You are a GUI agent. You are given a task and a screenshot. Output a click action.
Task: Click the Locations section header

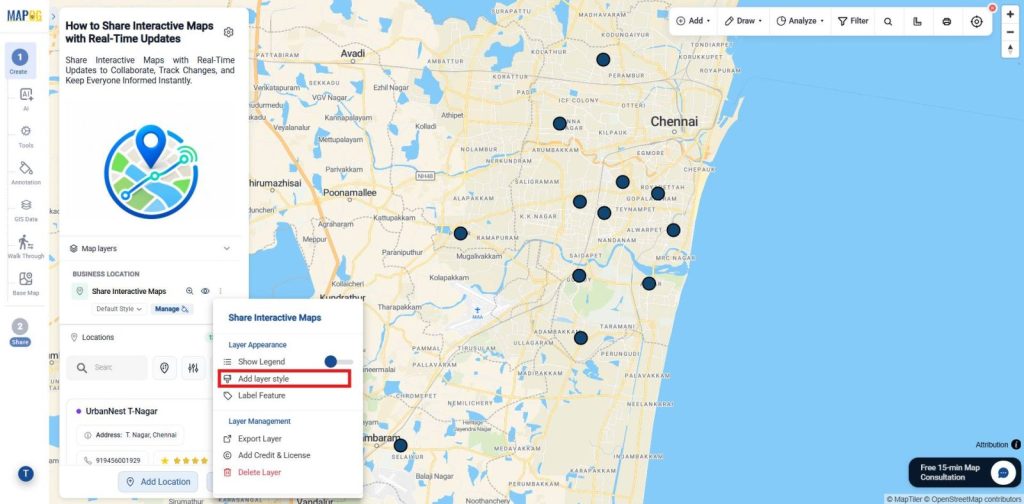pyautogui.click(x=98, y=338)
